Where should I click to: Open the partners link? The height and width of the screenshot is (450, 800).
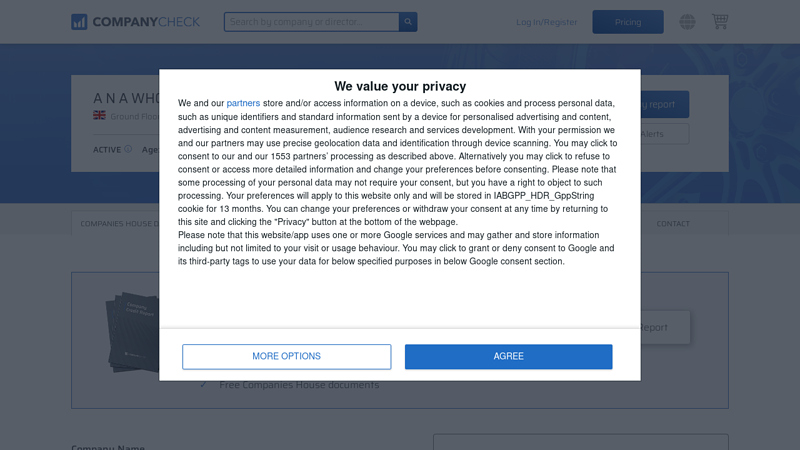(x=243, y=103)
